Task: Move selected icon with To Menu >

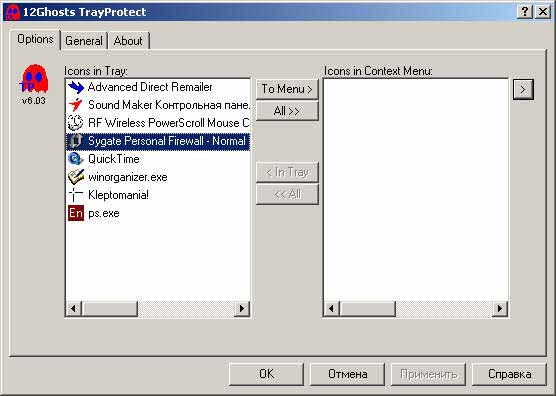Action: pos(287,89)
